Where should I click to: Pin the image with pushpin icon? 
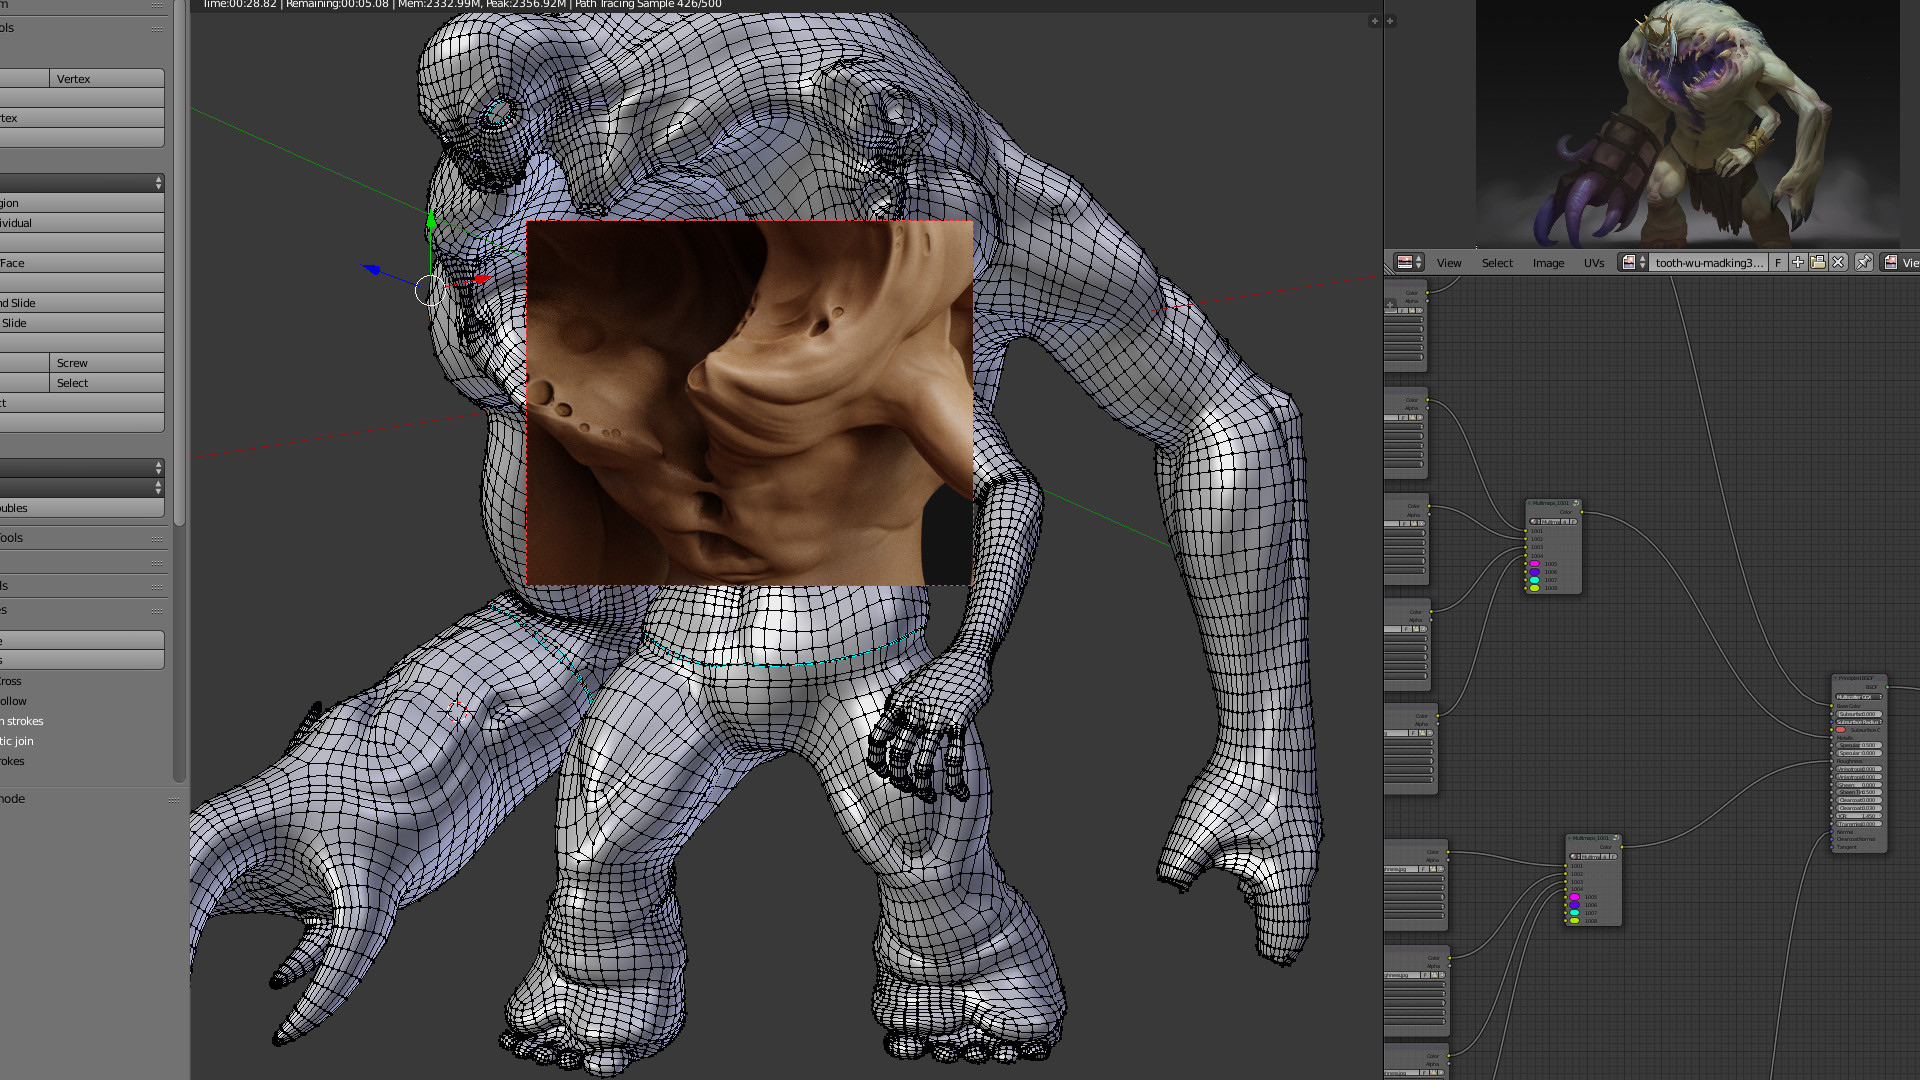tap(1864, 262)
